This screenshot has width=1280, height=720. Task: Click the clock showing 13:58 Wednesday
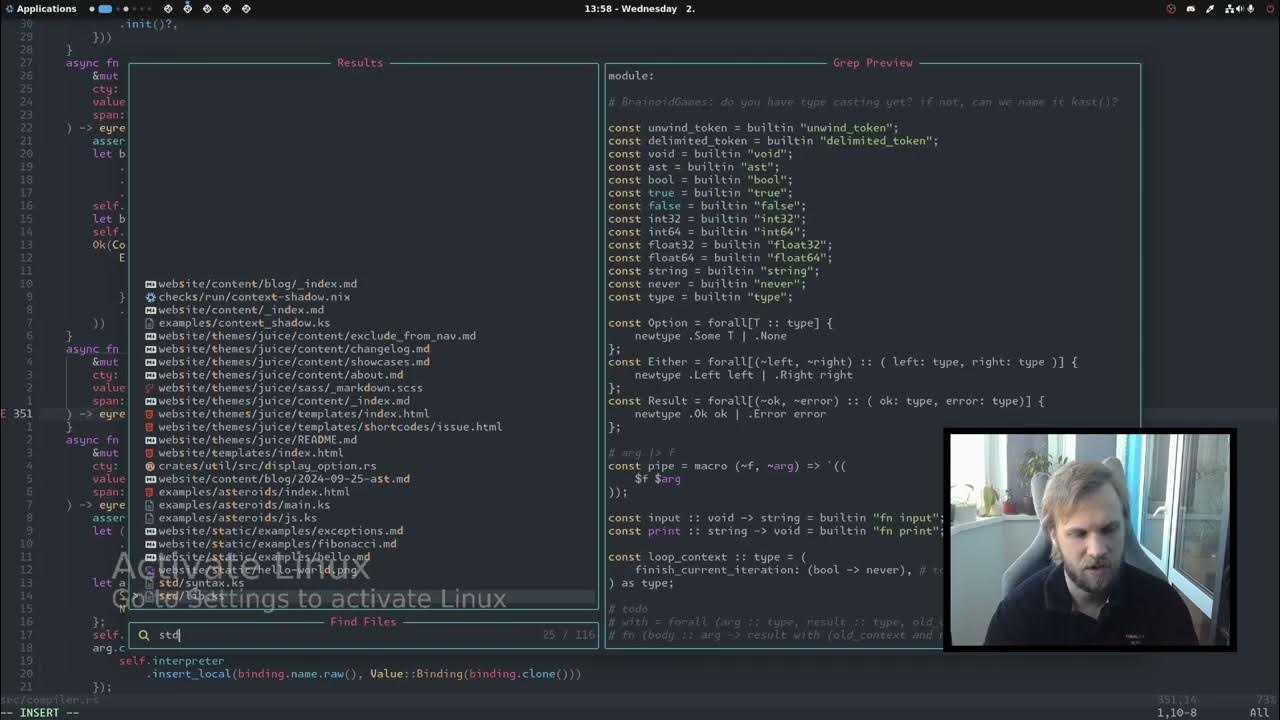[x=639, y=8]
